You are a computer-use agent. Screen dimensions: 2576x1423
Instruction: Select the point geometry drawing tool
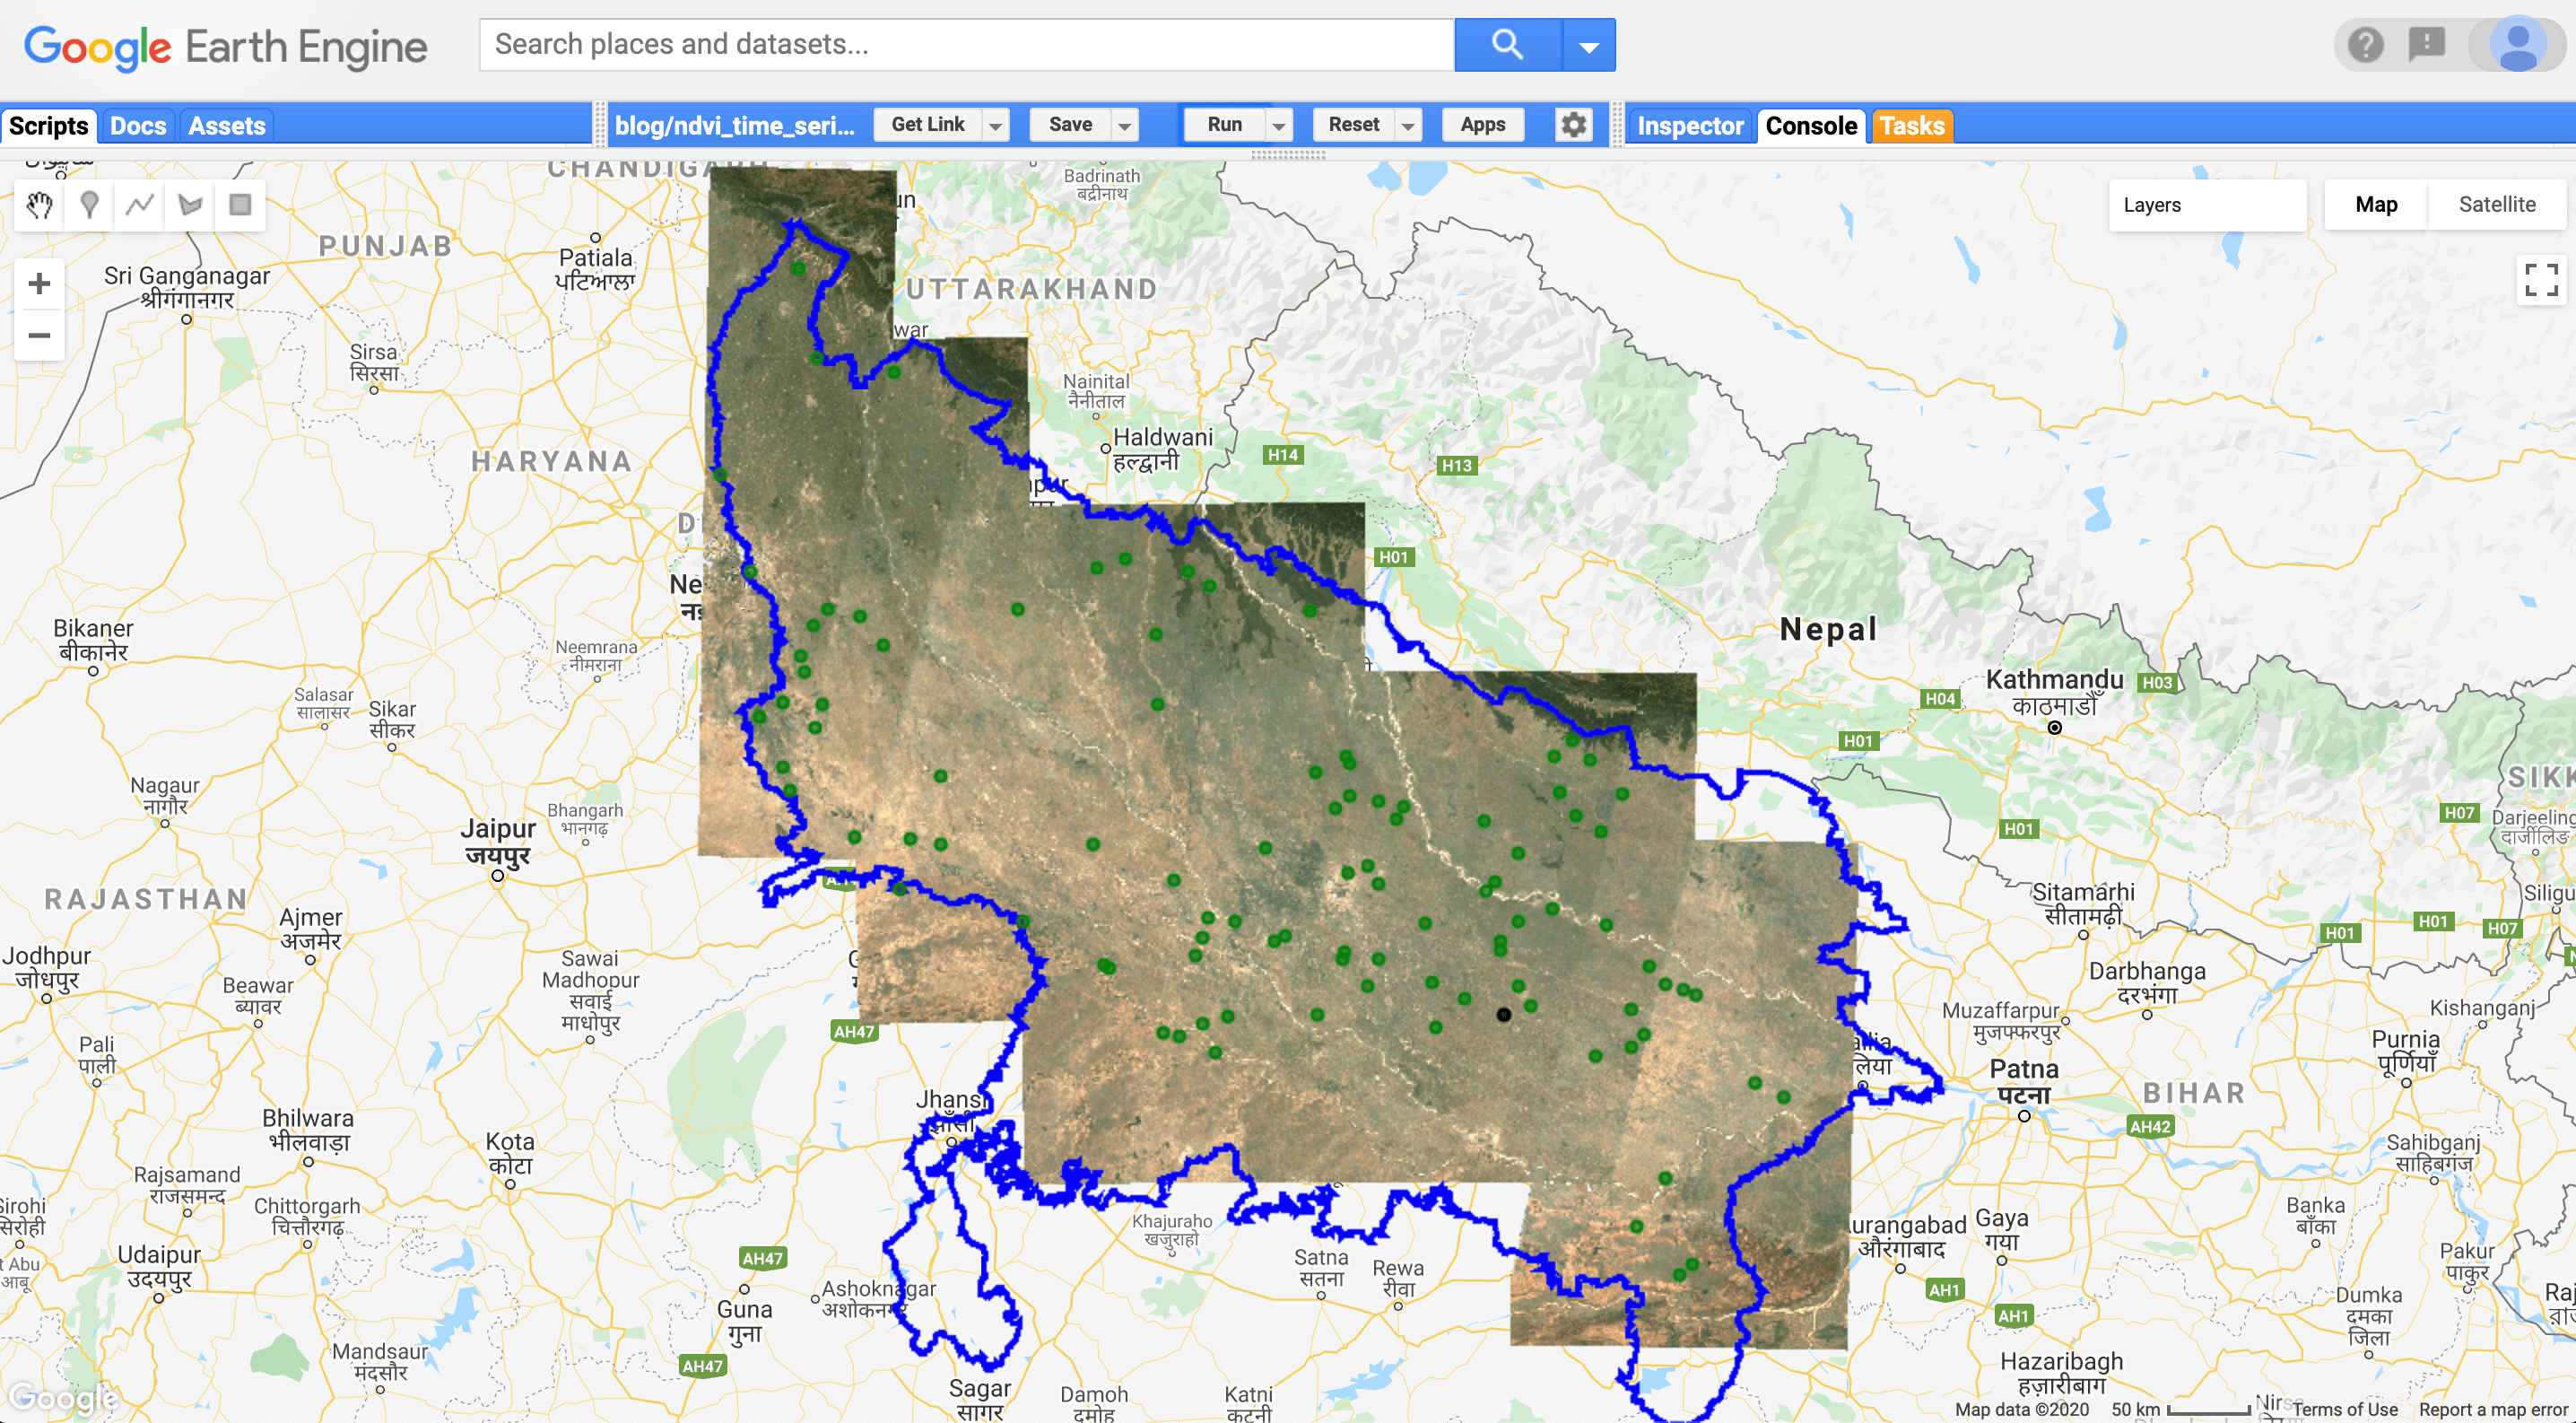point(88,205)
